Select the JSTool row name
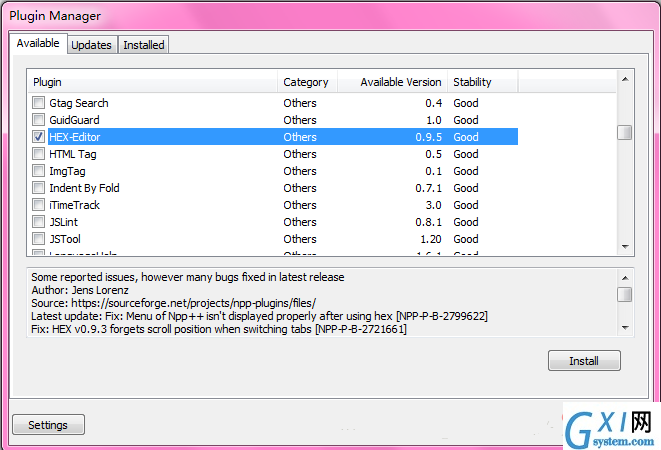 (x=65, y=239)
